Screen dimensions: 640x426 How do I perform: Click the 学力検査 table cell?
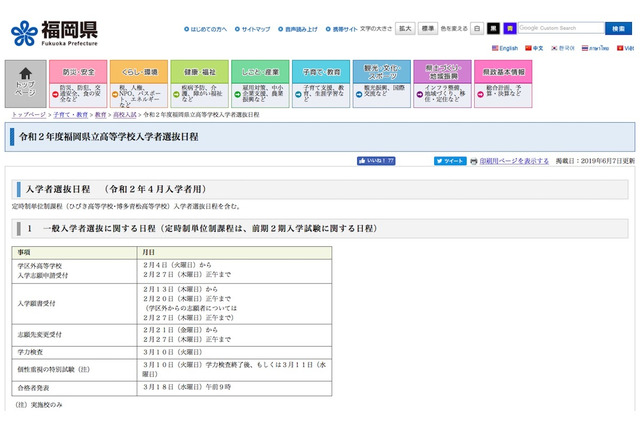coord(74,352)
